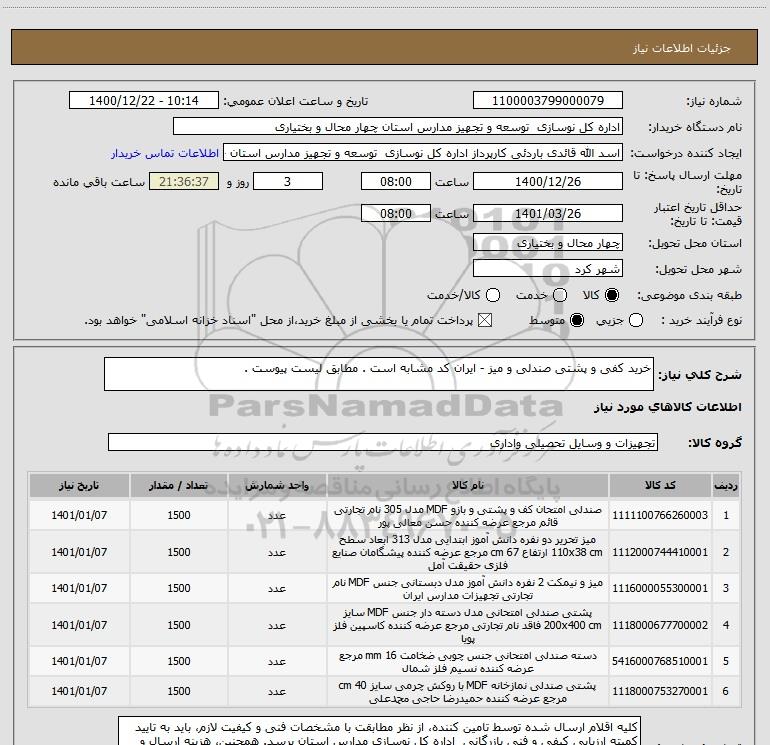Click the ردیف column header
The height and width of the screenshot is (745, 770).
click(x=726, y=486)
